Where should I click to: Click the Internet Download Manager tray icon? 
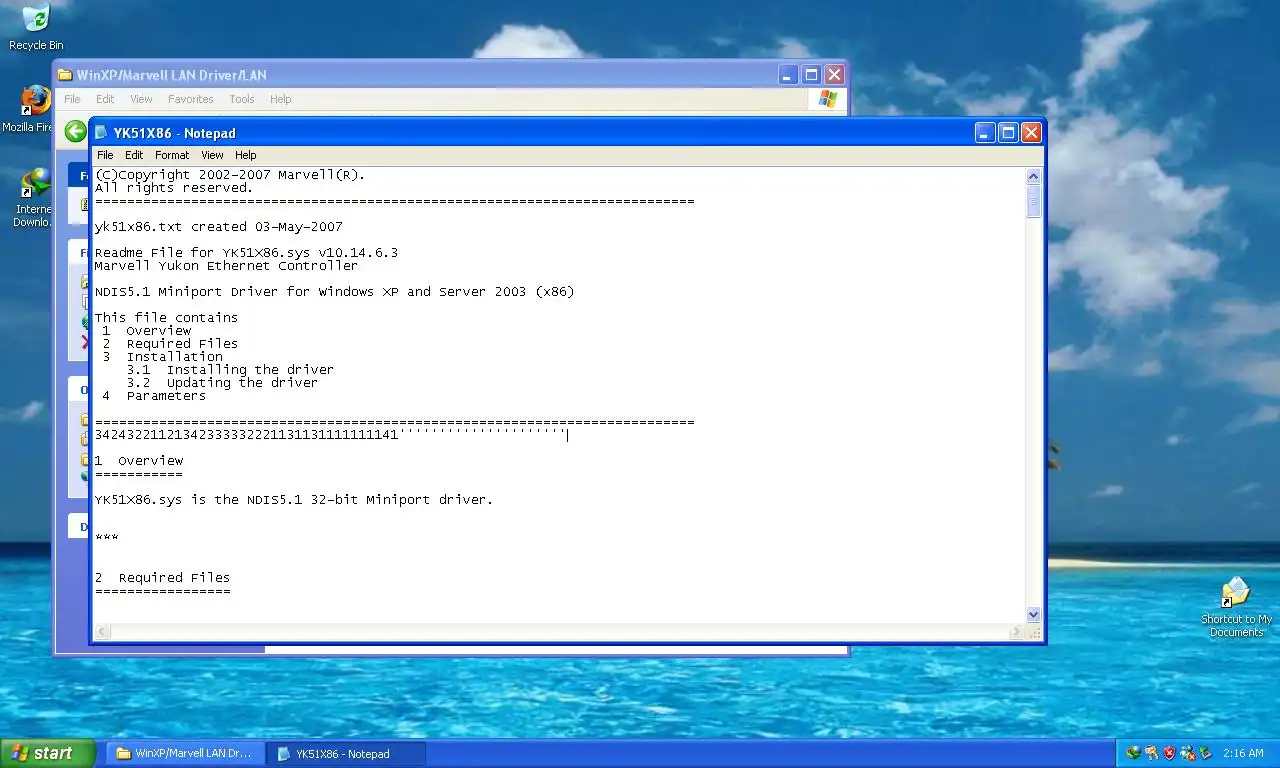click(1134, 753)
